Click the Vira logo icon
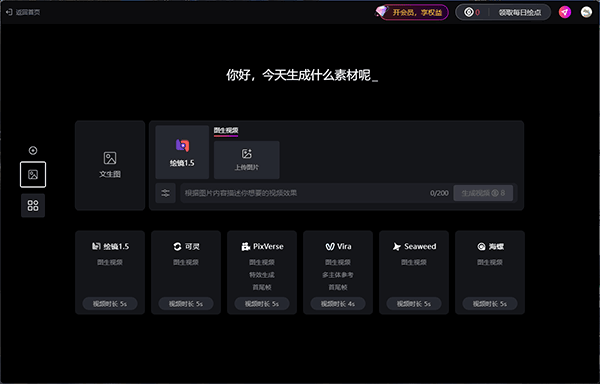 coord(330,247)
